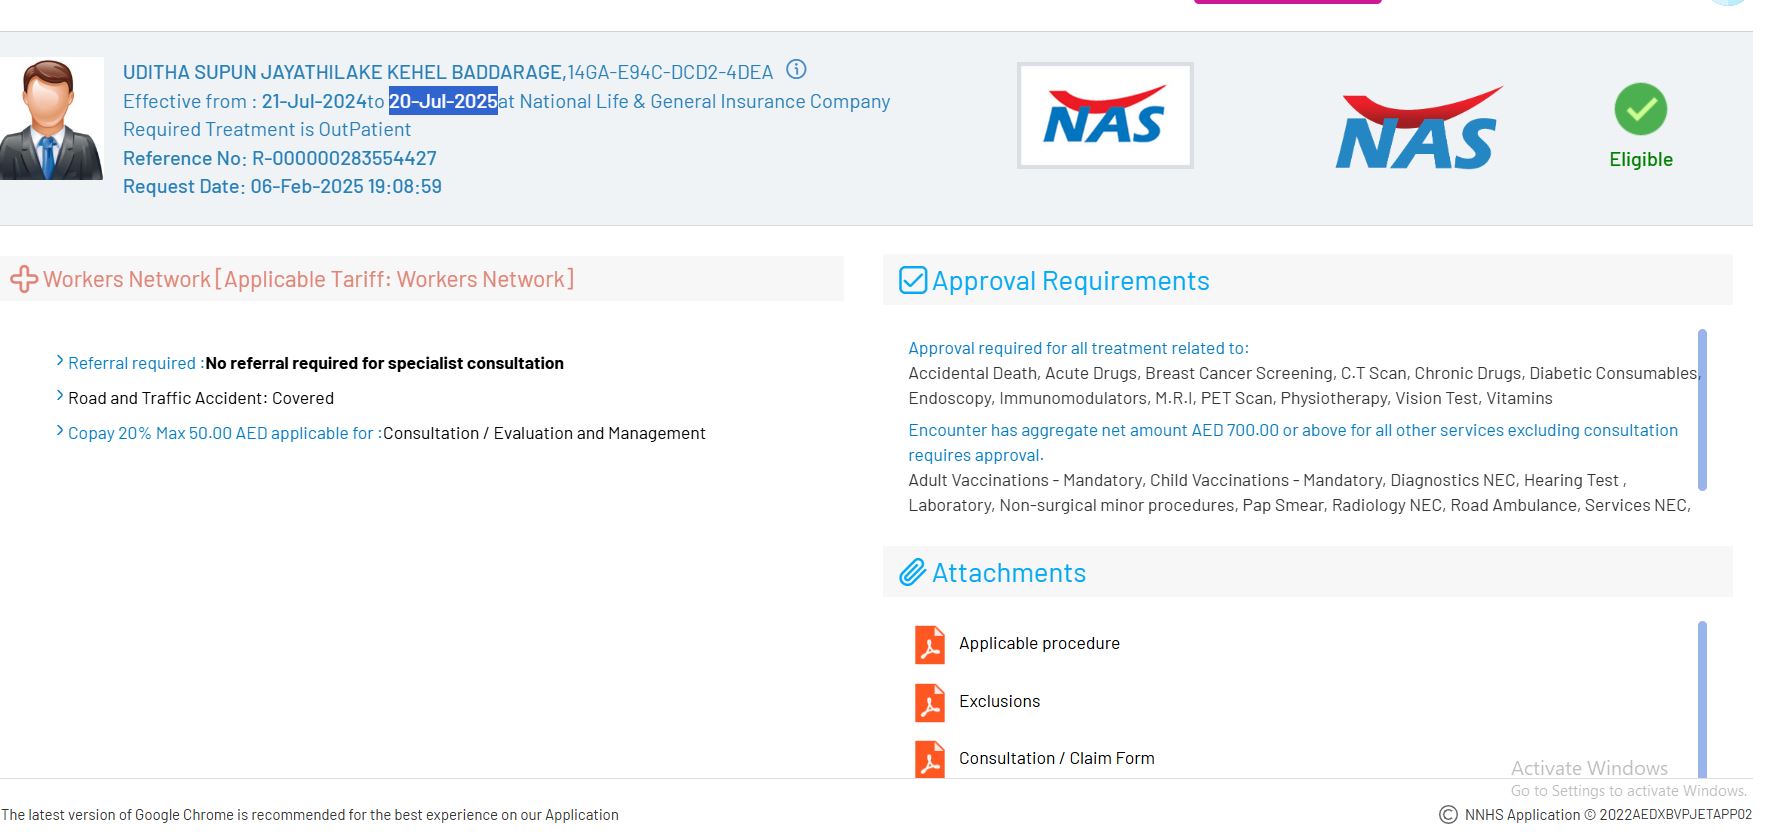The image size is (1781, 834).
Task: Click the highlighted end date 20-Jul-2025
Action: click(x=443, y=102)
